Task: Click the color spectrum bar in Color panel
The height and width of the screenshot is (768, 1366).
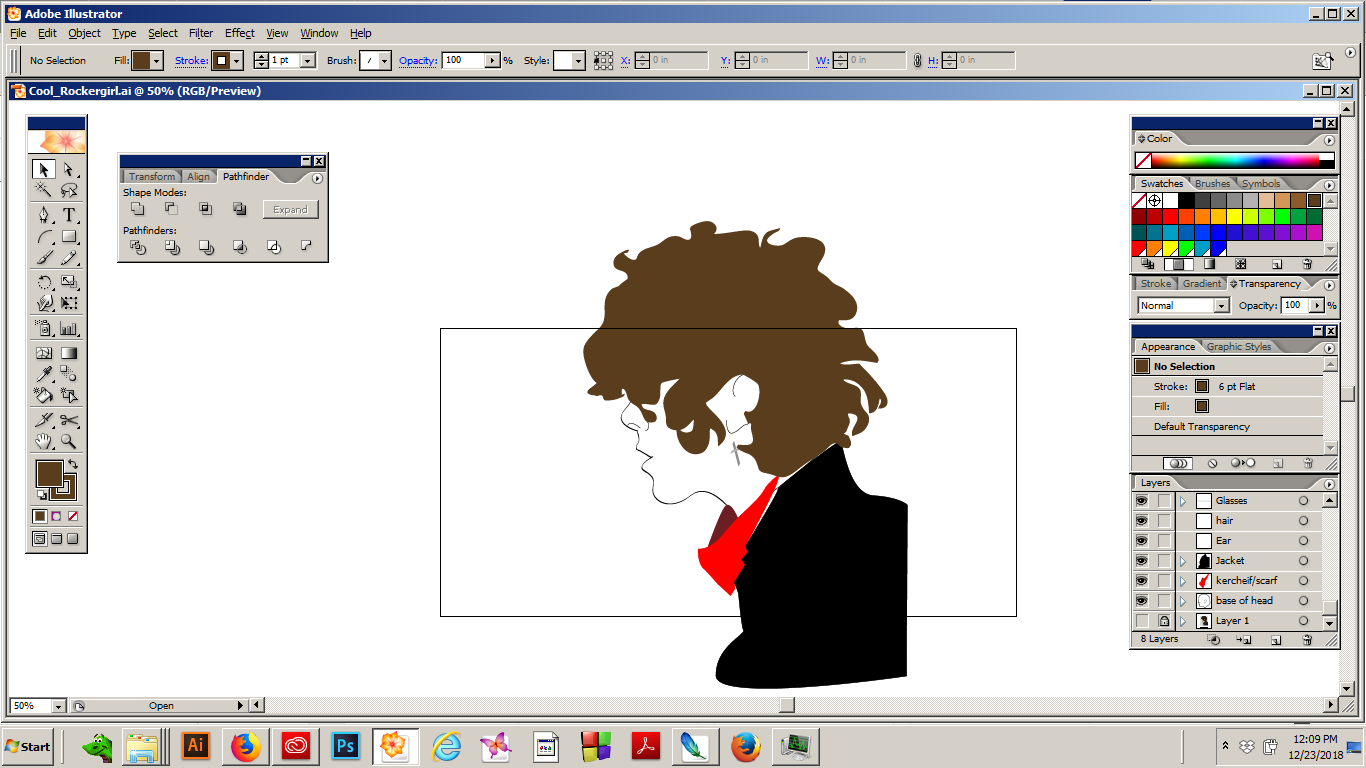Action: [x=1235, y=160]
